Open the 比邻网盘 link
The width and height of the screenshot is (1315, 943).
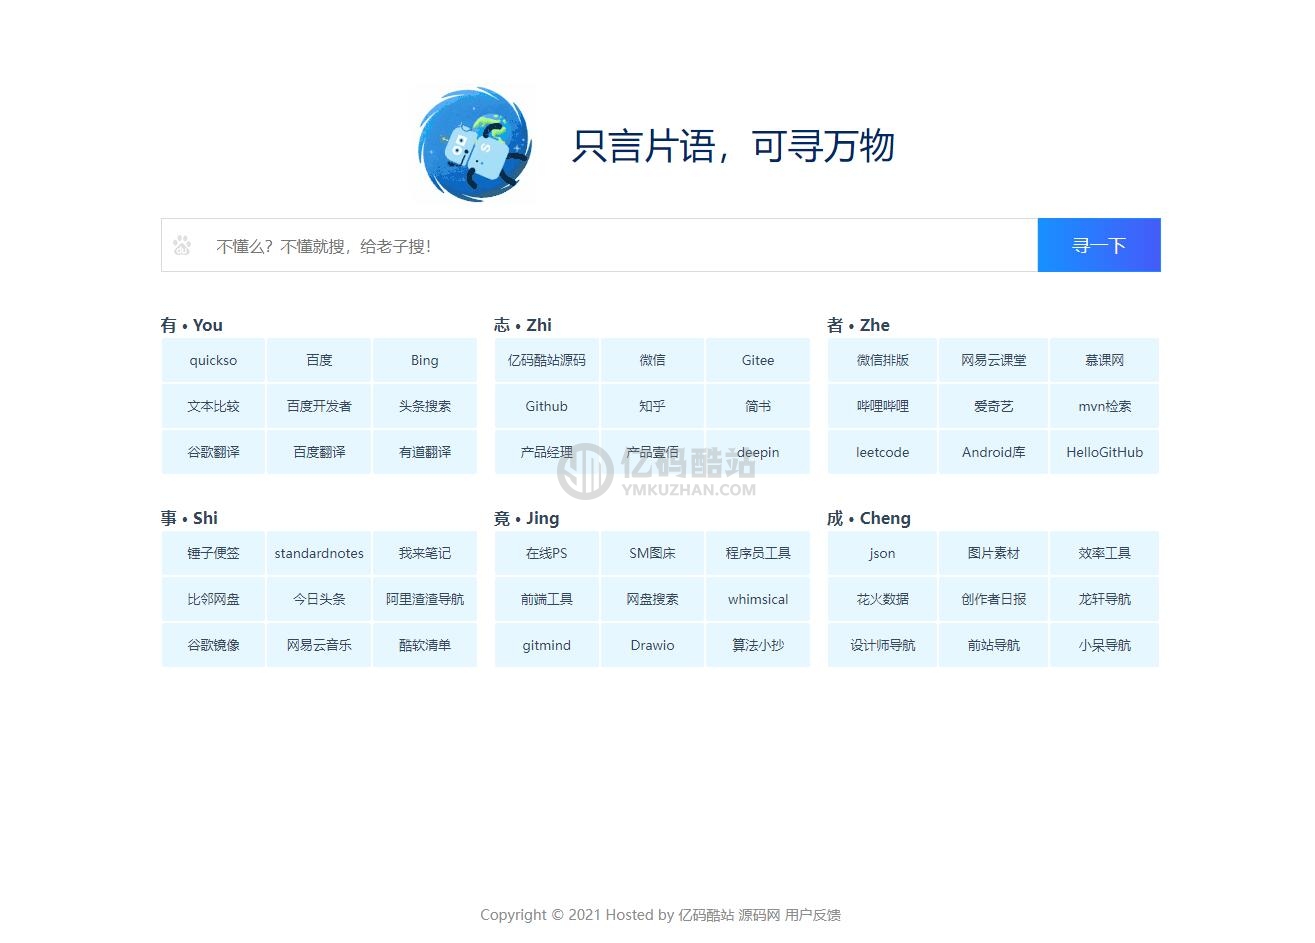pyautogui.click(x=213, y=599)
